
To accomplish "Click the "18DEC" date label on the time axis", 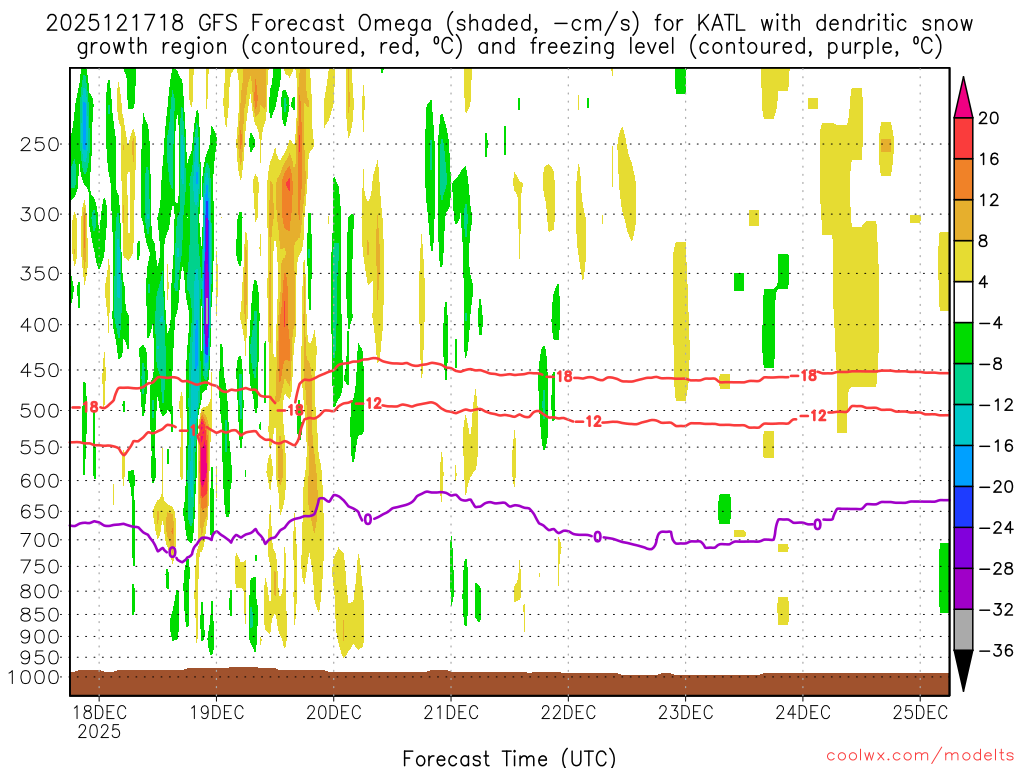I will tap(99, 712).
